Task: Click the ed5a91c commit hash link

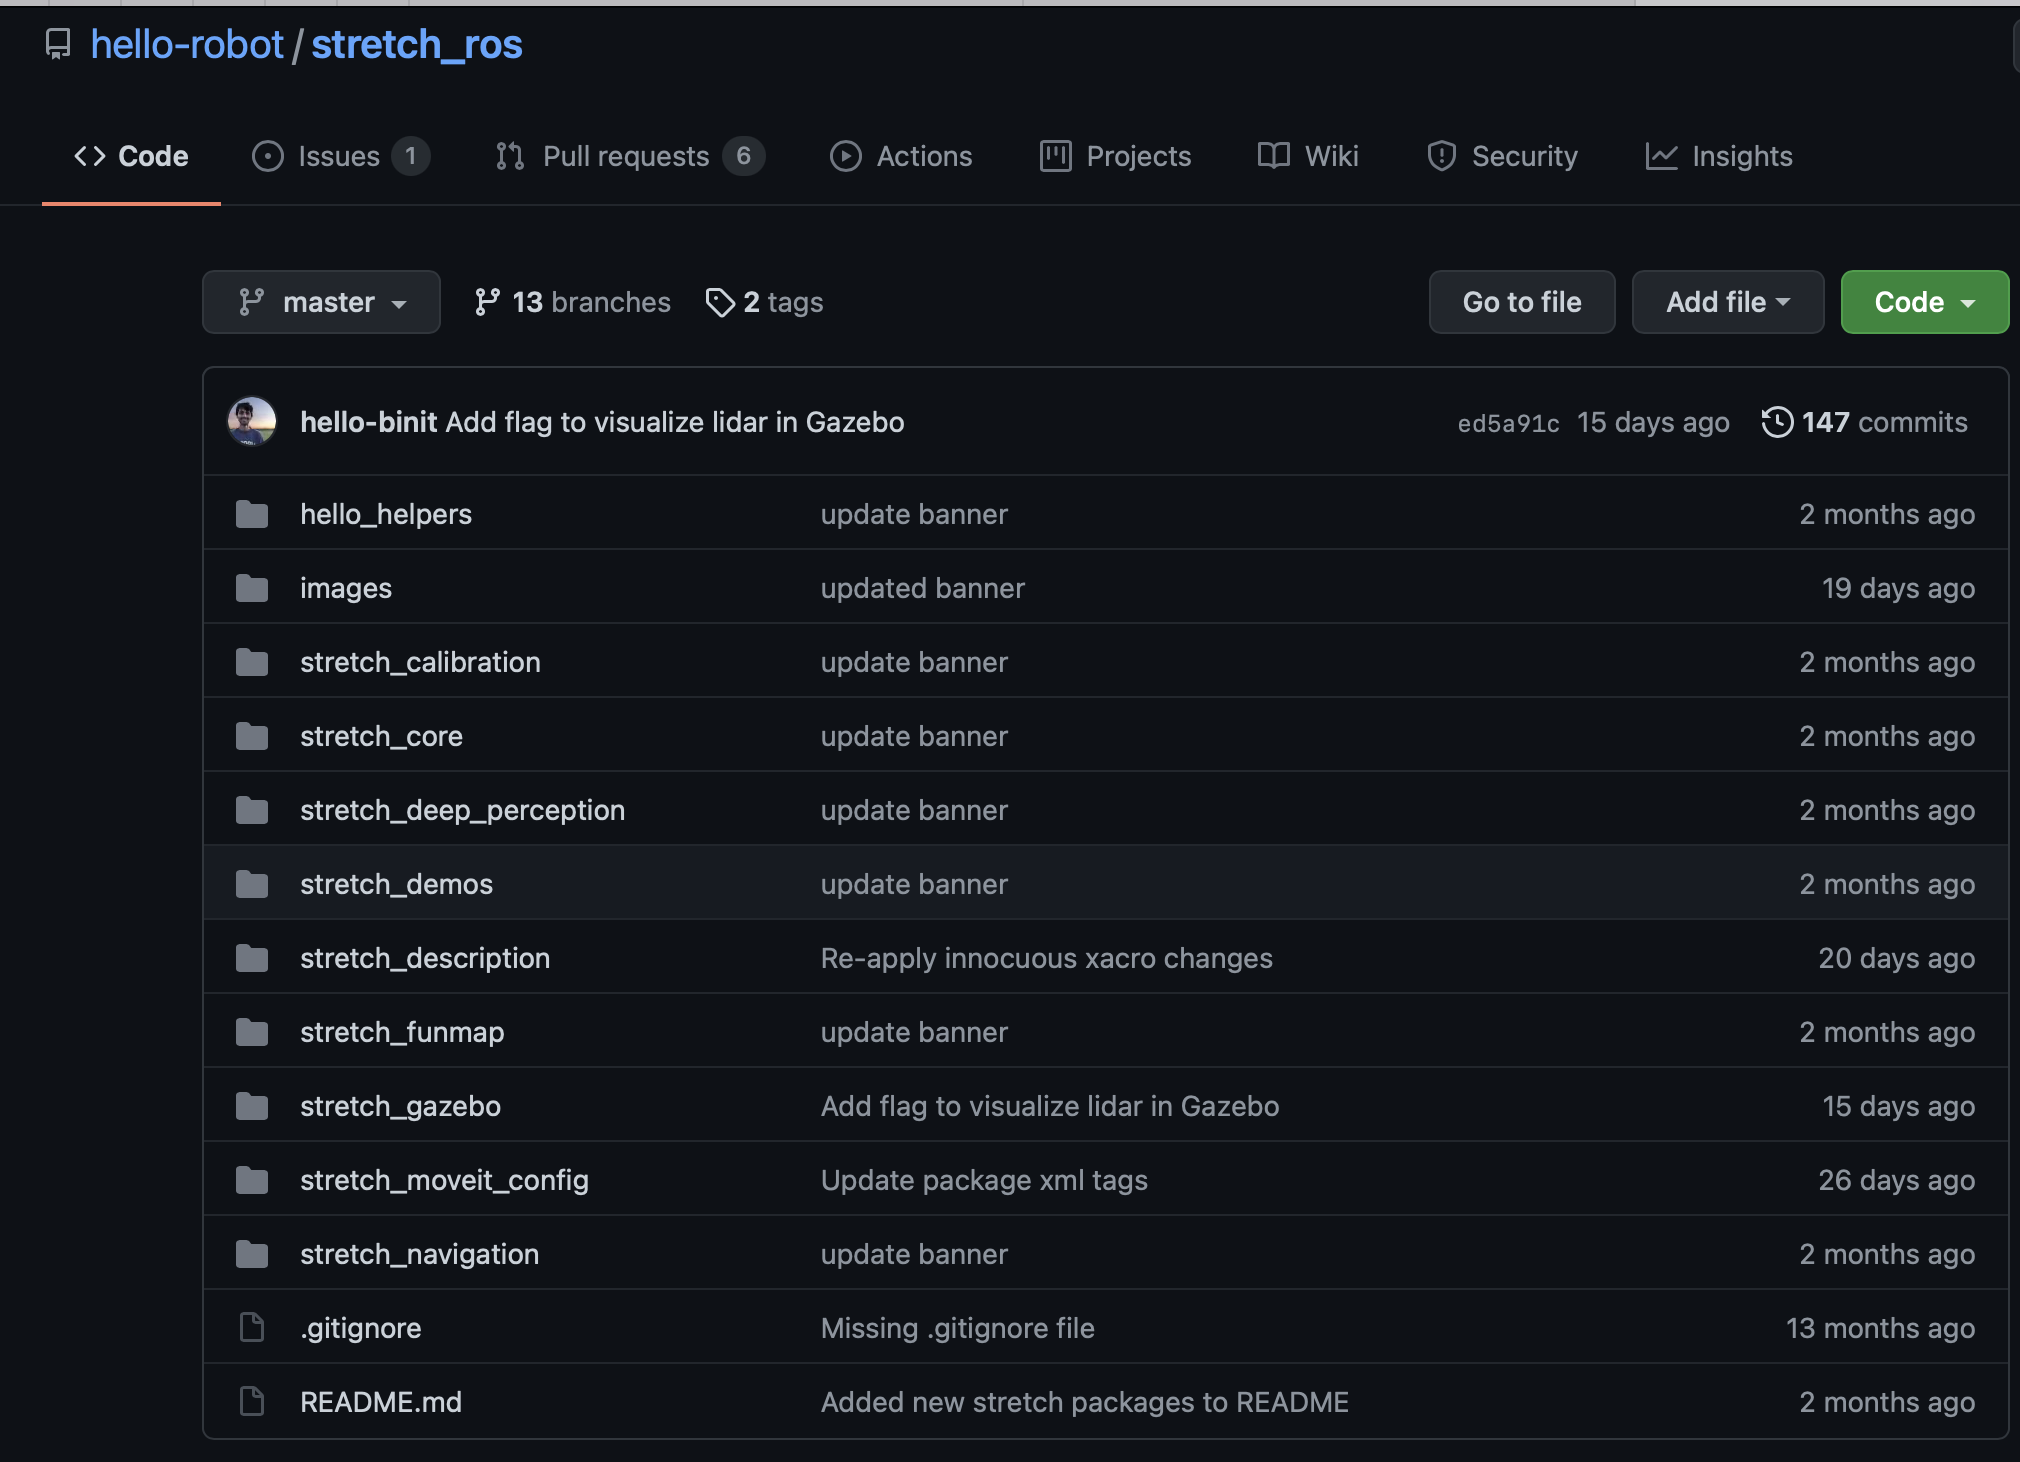Action: click(1507, 423)
